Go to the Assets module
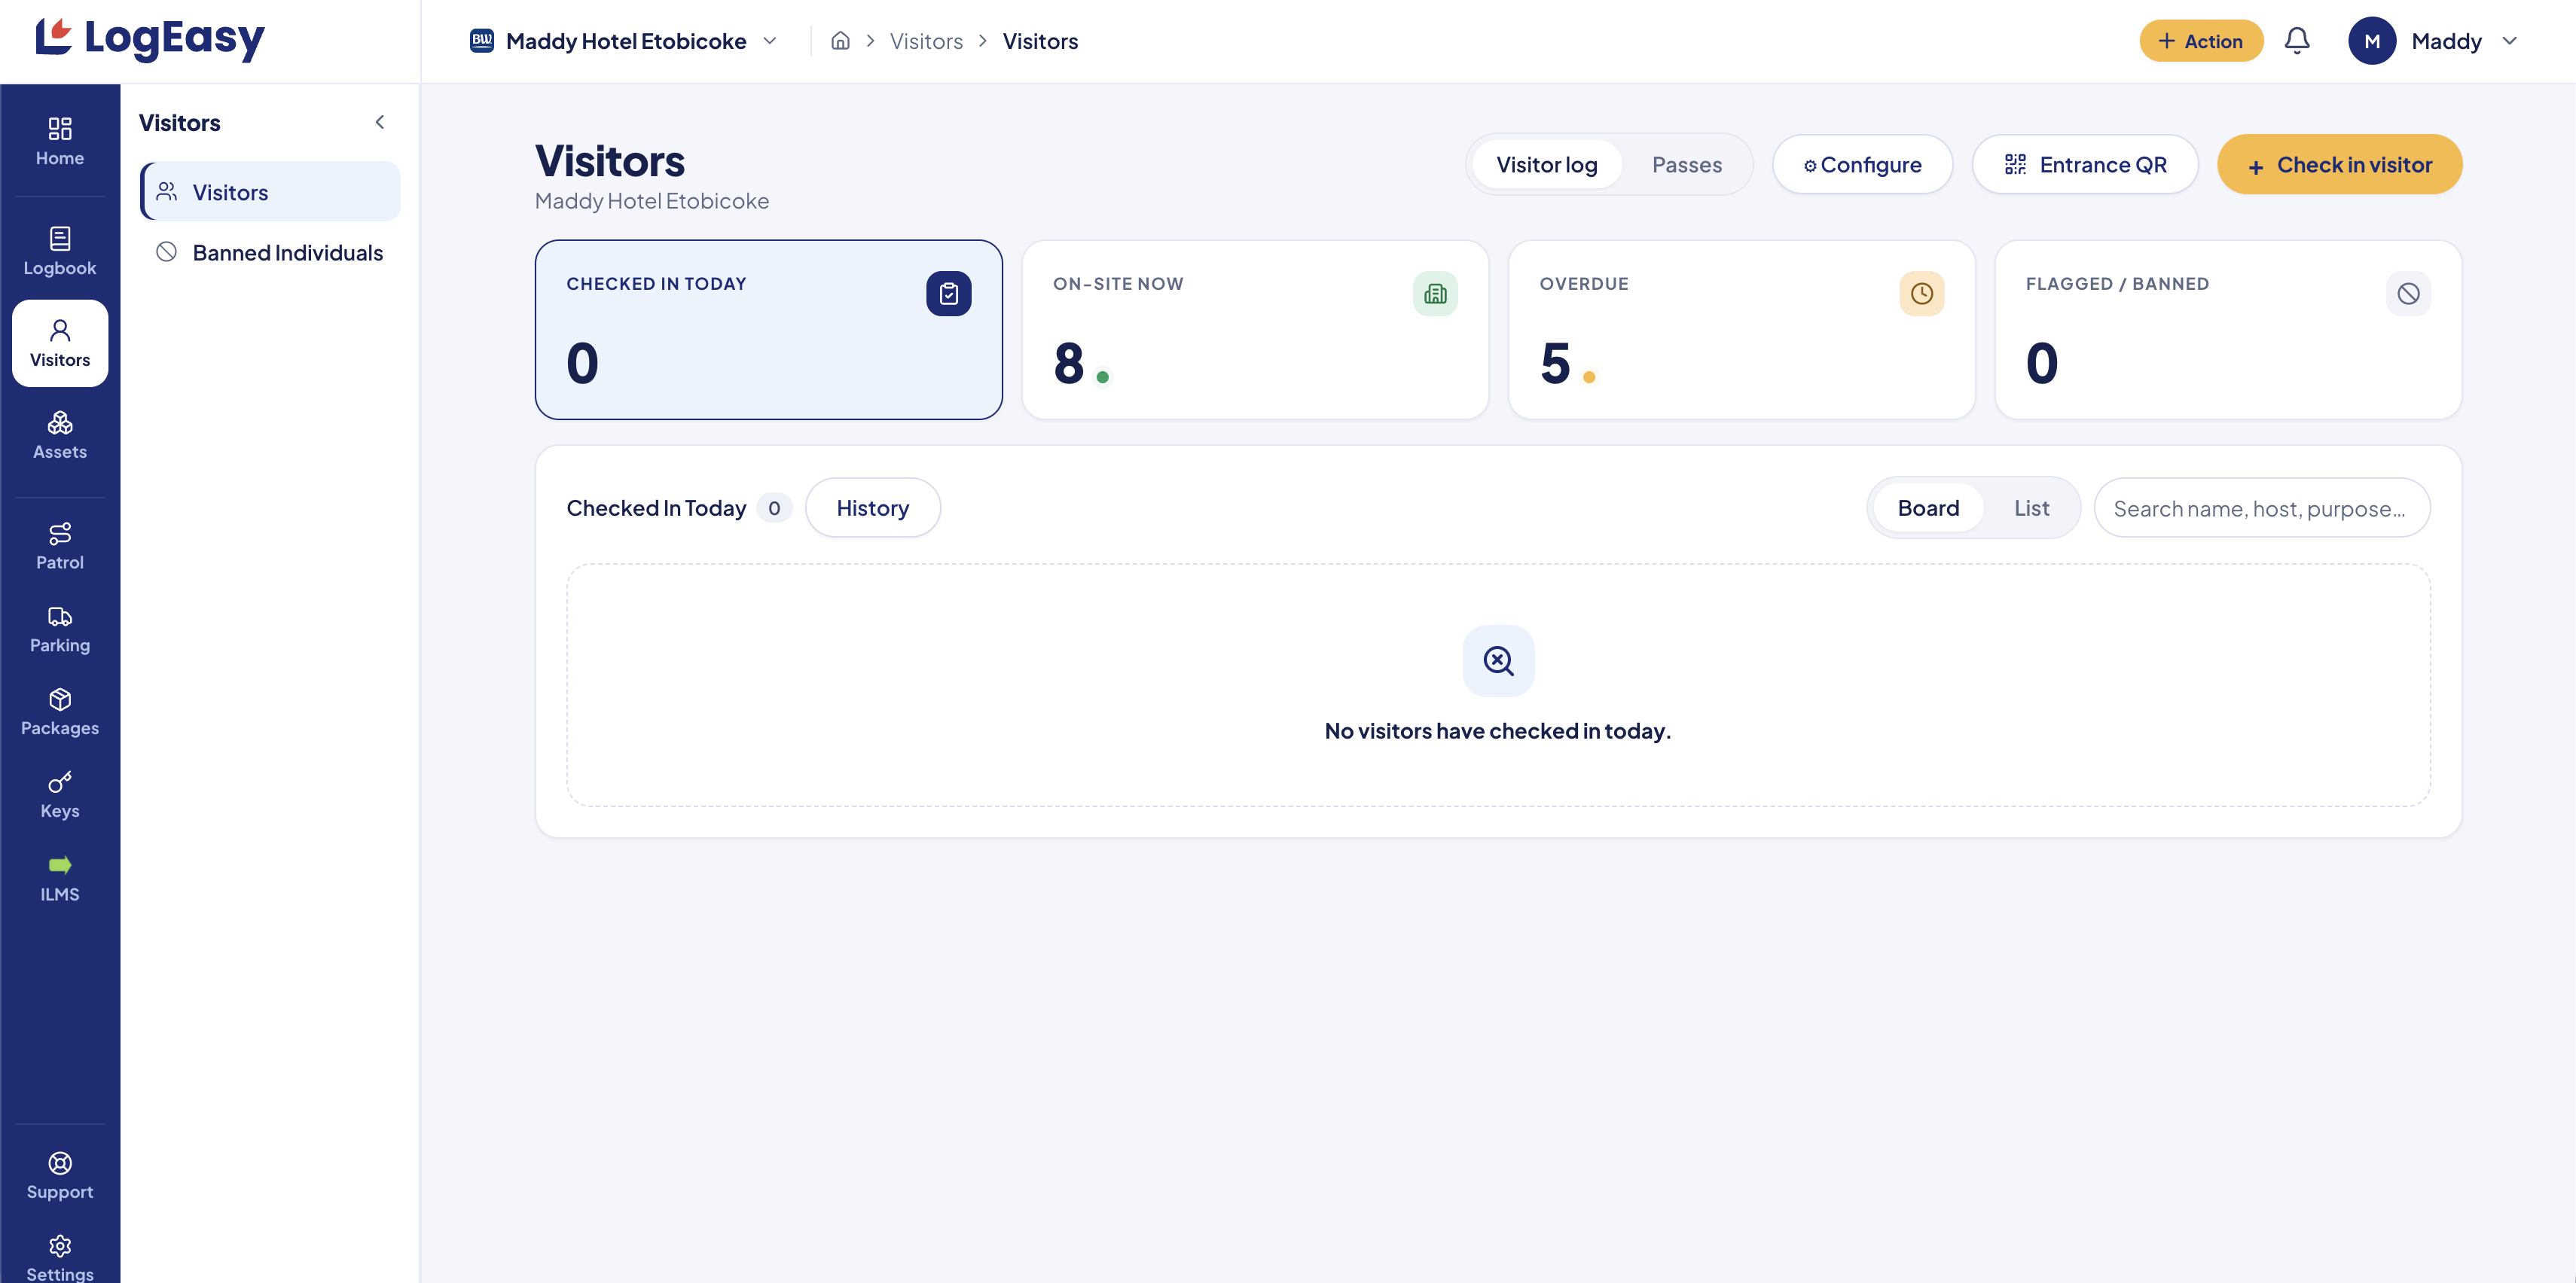Image resolution: width=2576 pixels, height=1283 pixels. pyautogui.click(x=60, y=435)
